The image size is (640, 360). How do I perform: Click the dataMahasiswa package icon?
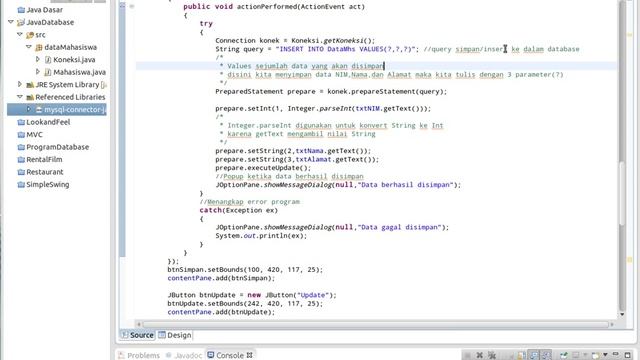click(x=39, y=47)
